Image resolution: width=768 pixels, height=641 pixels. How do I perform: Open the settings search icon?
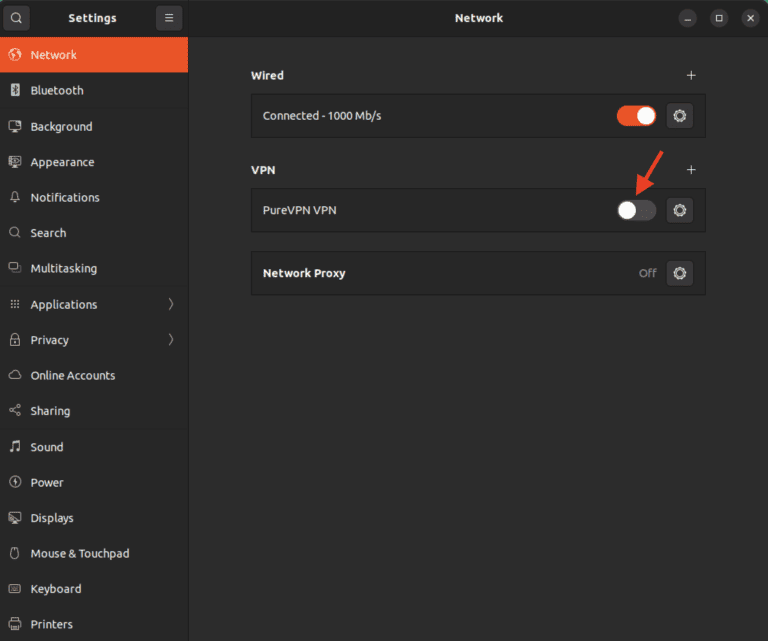point(16,18)
